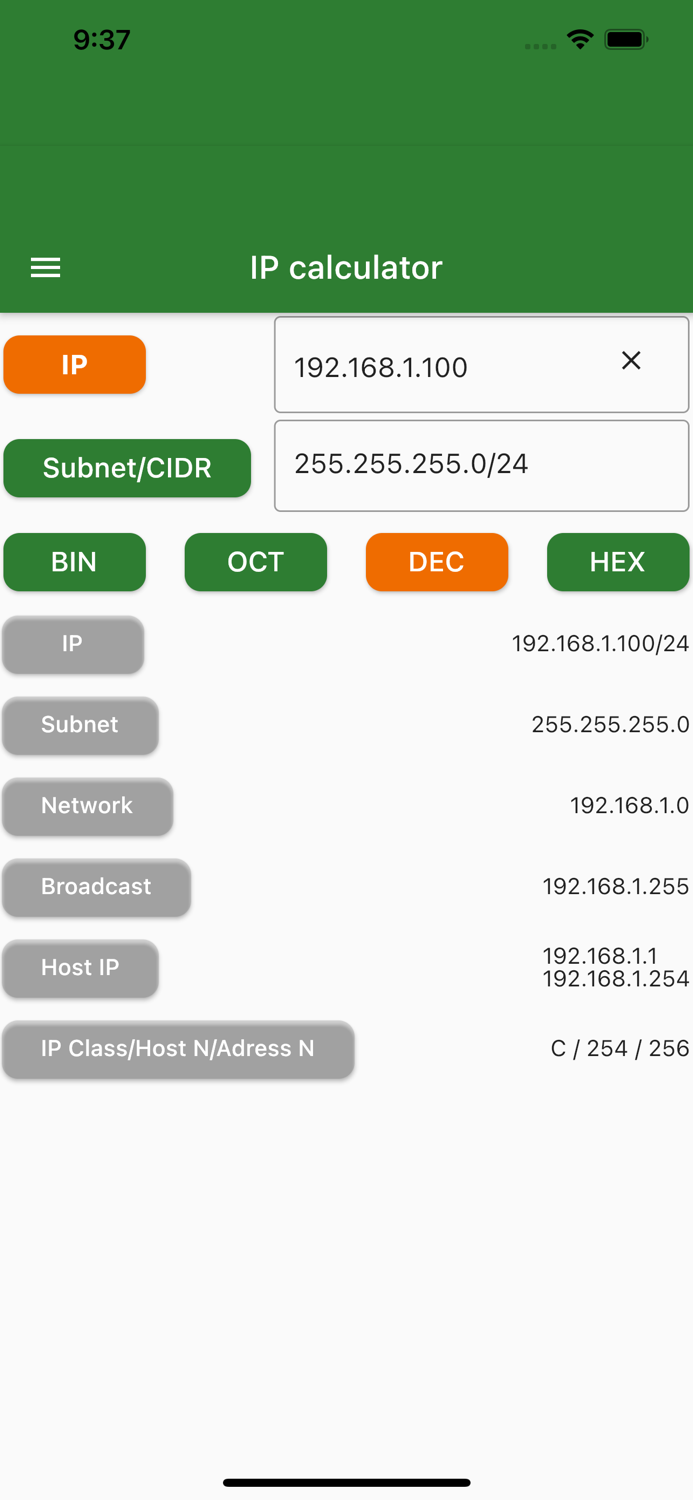
Task: Switch the output to OCT format
Action: pos(255,562)
